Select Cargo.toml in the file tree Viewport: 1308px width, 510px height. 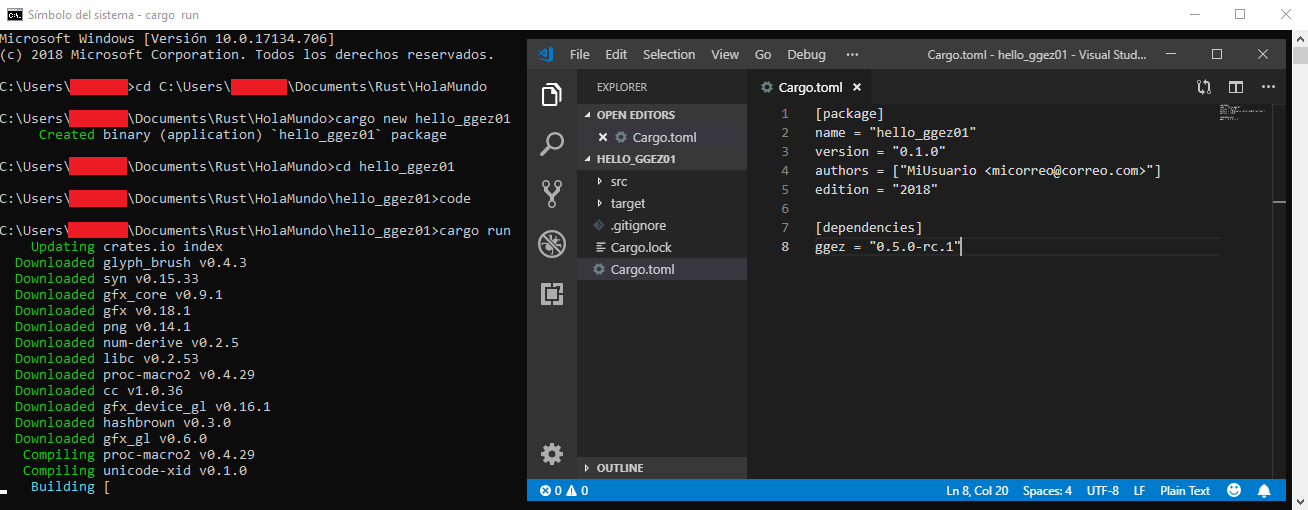click(x=644, y=269)
